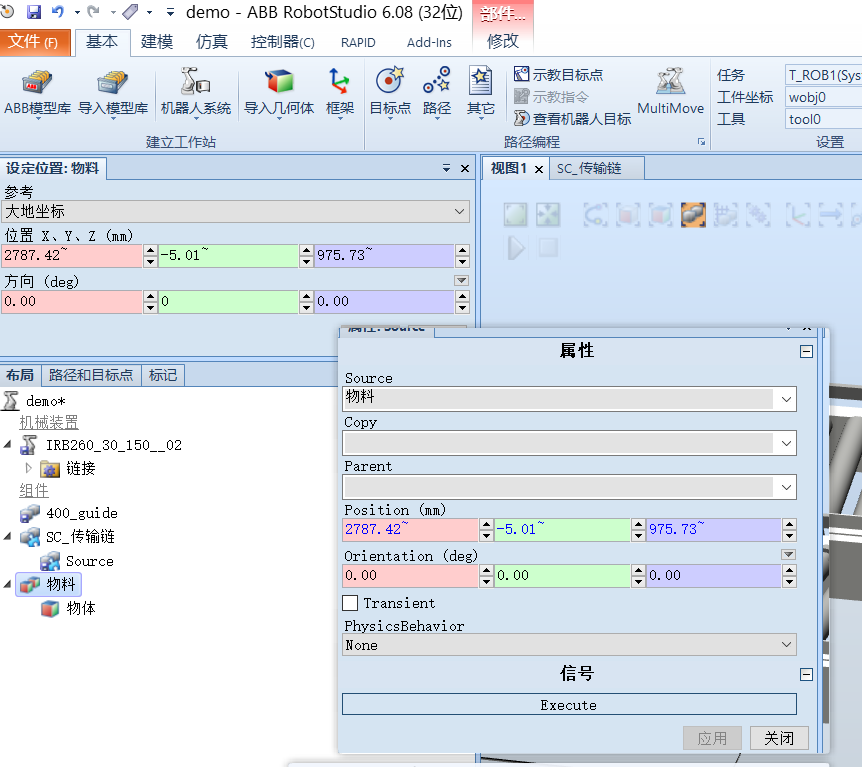Click the 应用 apply button
Viewport: 862px width, 767px height.
coord(712,738)
